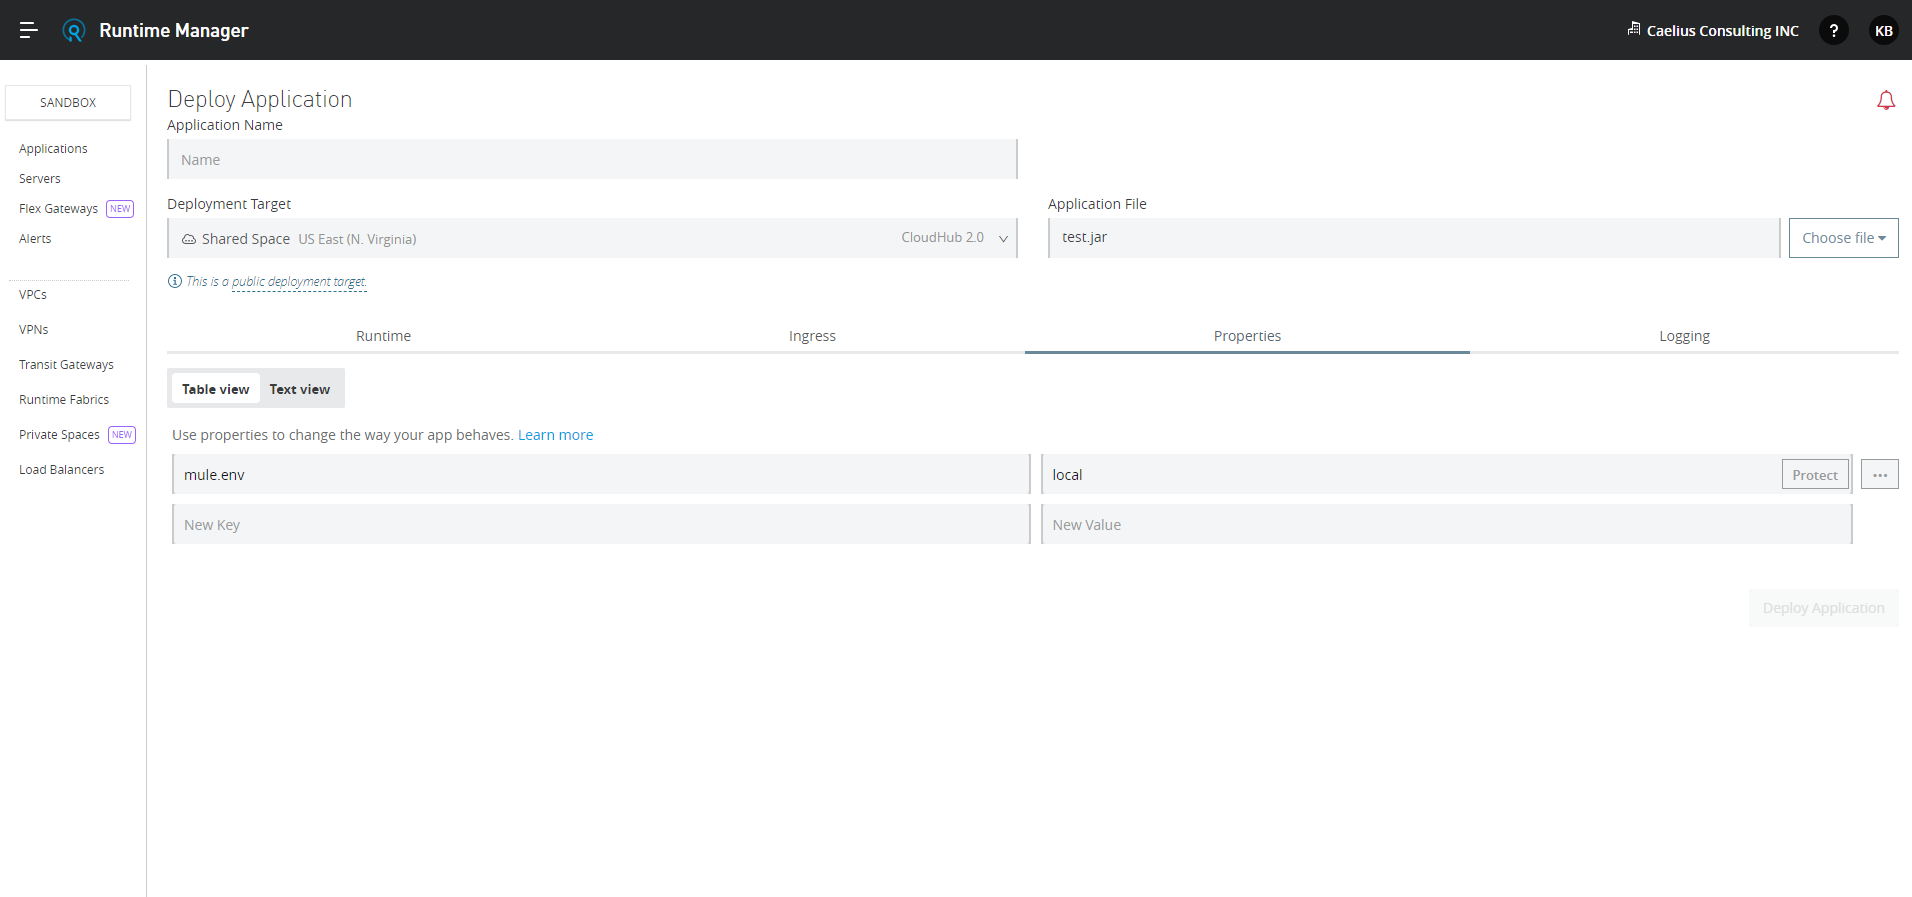Open the Runtime tab
This screenshot has width=1912, height=897.
tap(383, 336)
